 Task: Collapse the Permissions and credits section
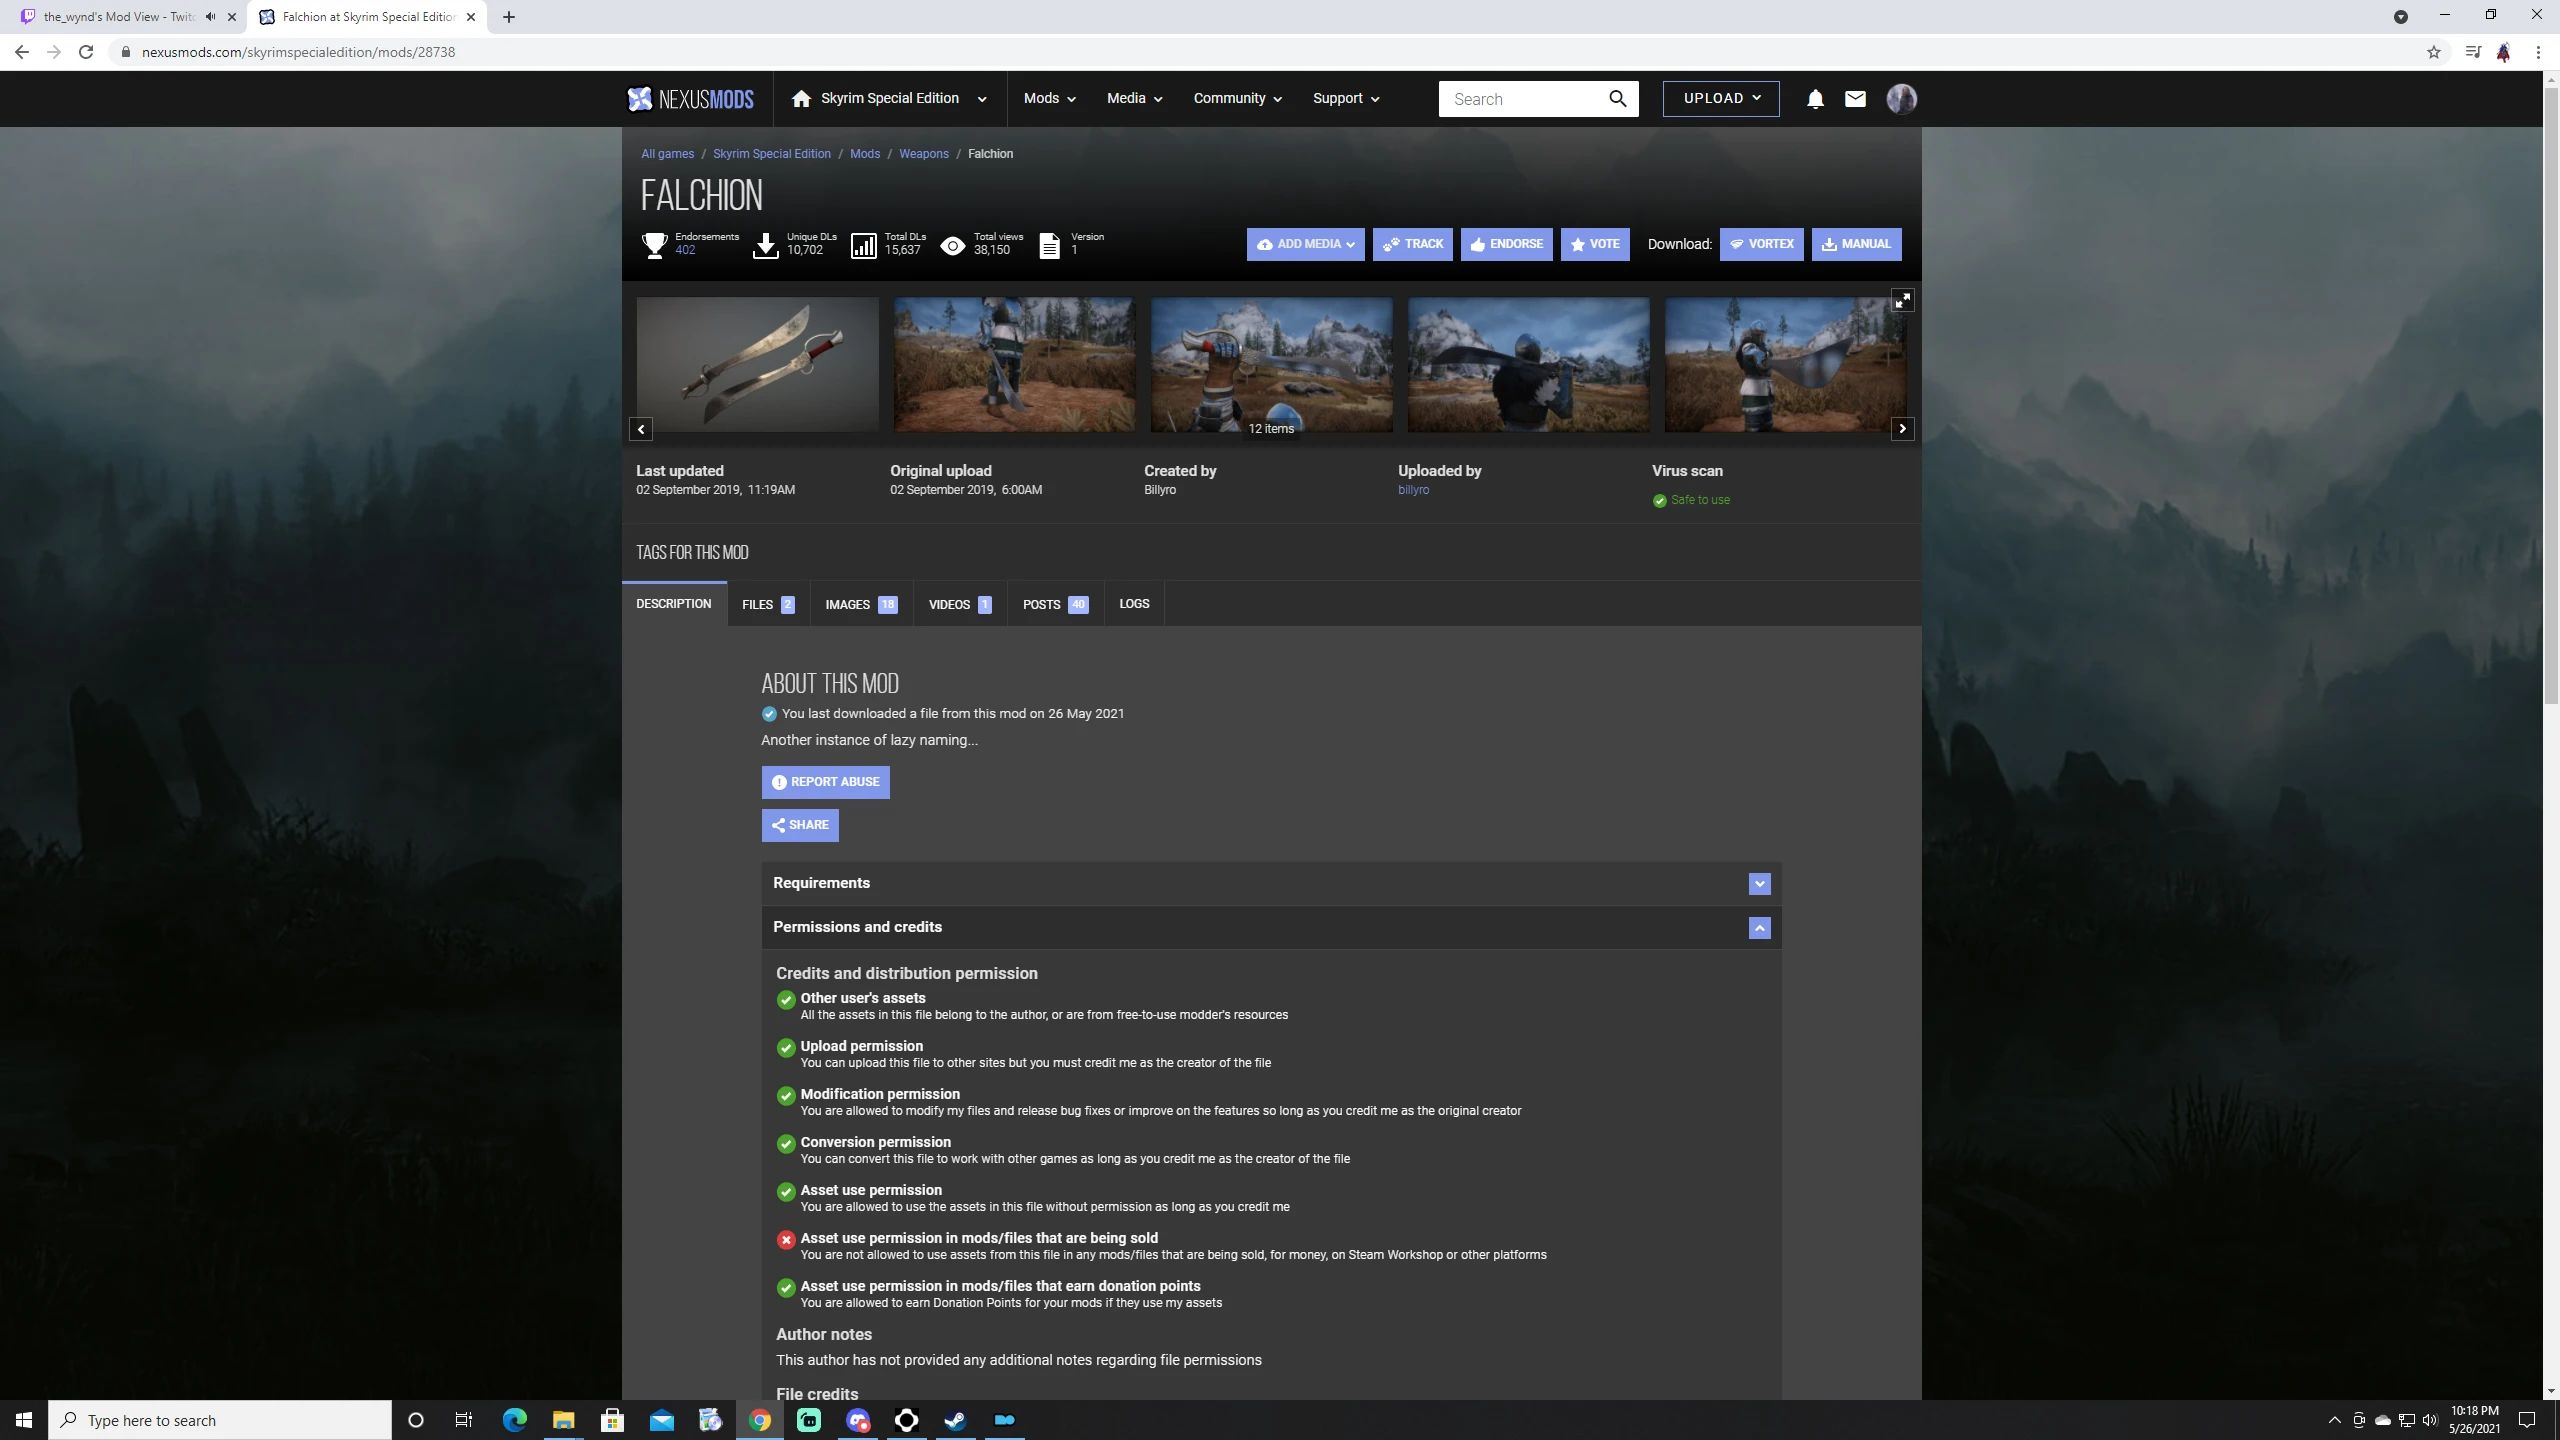pyautogui.click(x=1758, y=927)
